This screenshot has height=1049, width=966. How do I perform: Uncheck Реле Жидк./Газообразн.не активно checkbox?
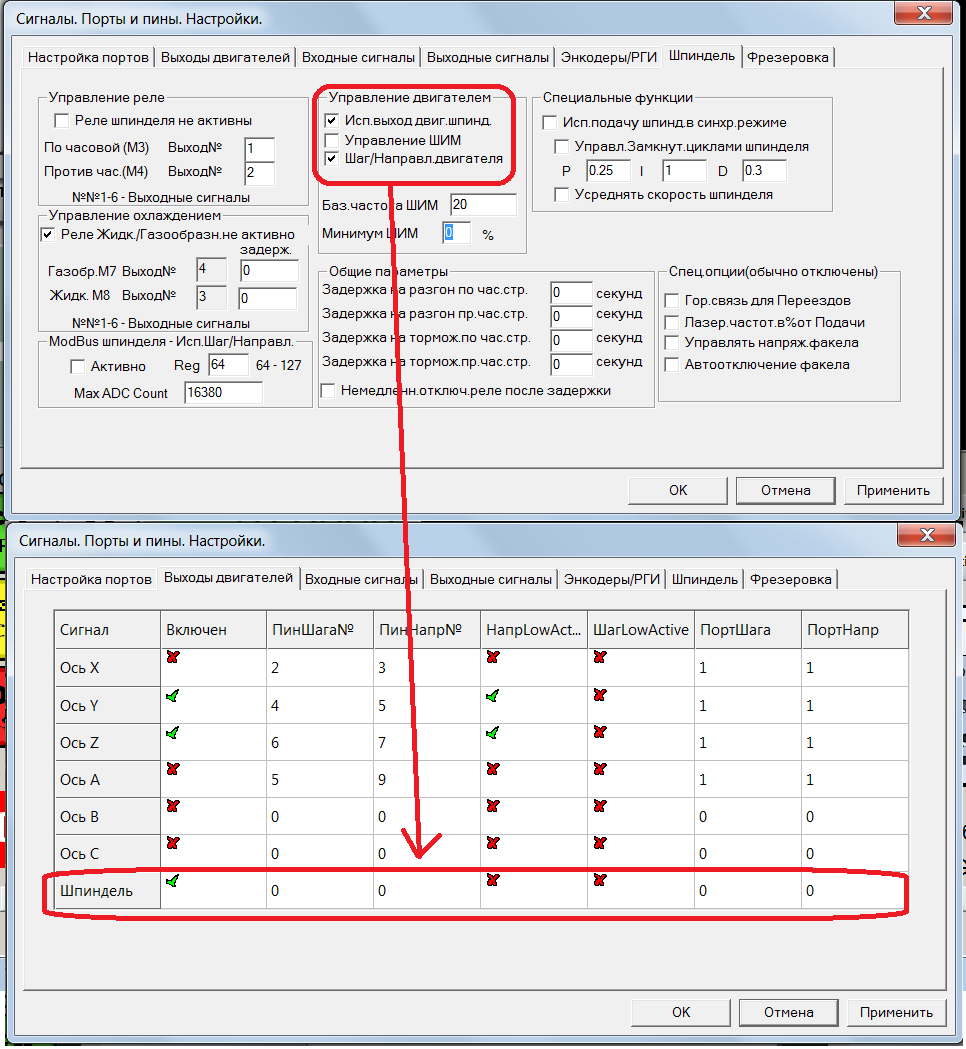point(47,234)
